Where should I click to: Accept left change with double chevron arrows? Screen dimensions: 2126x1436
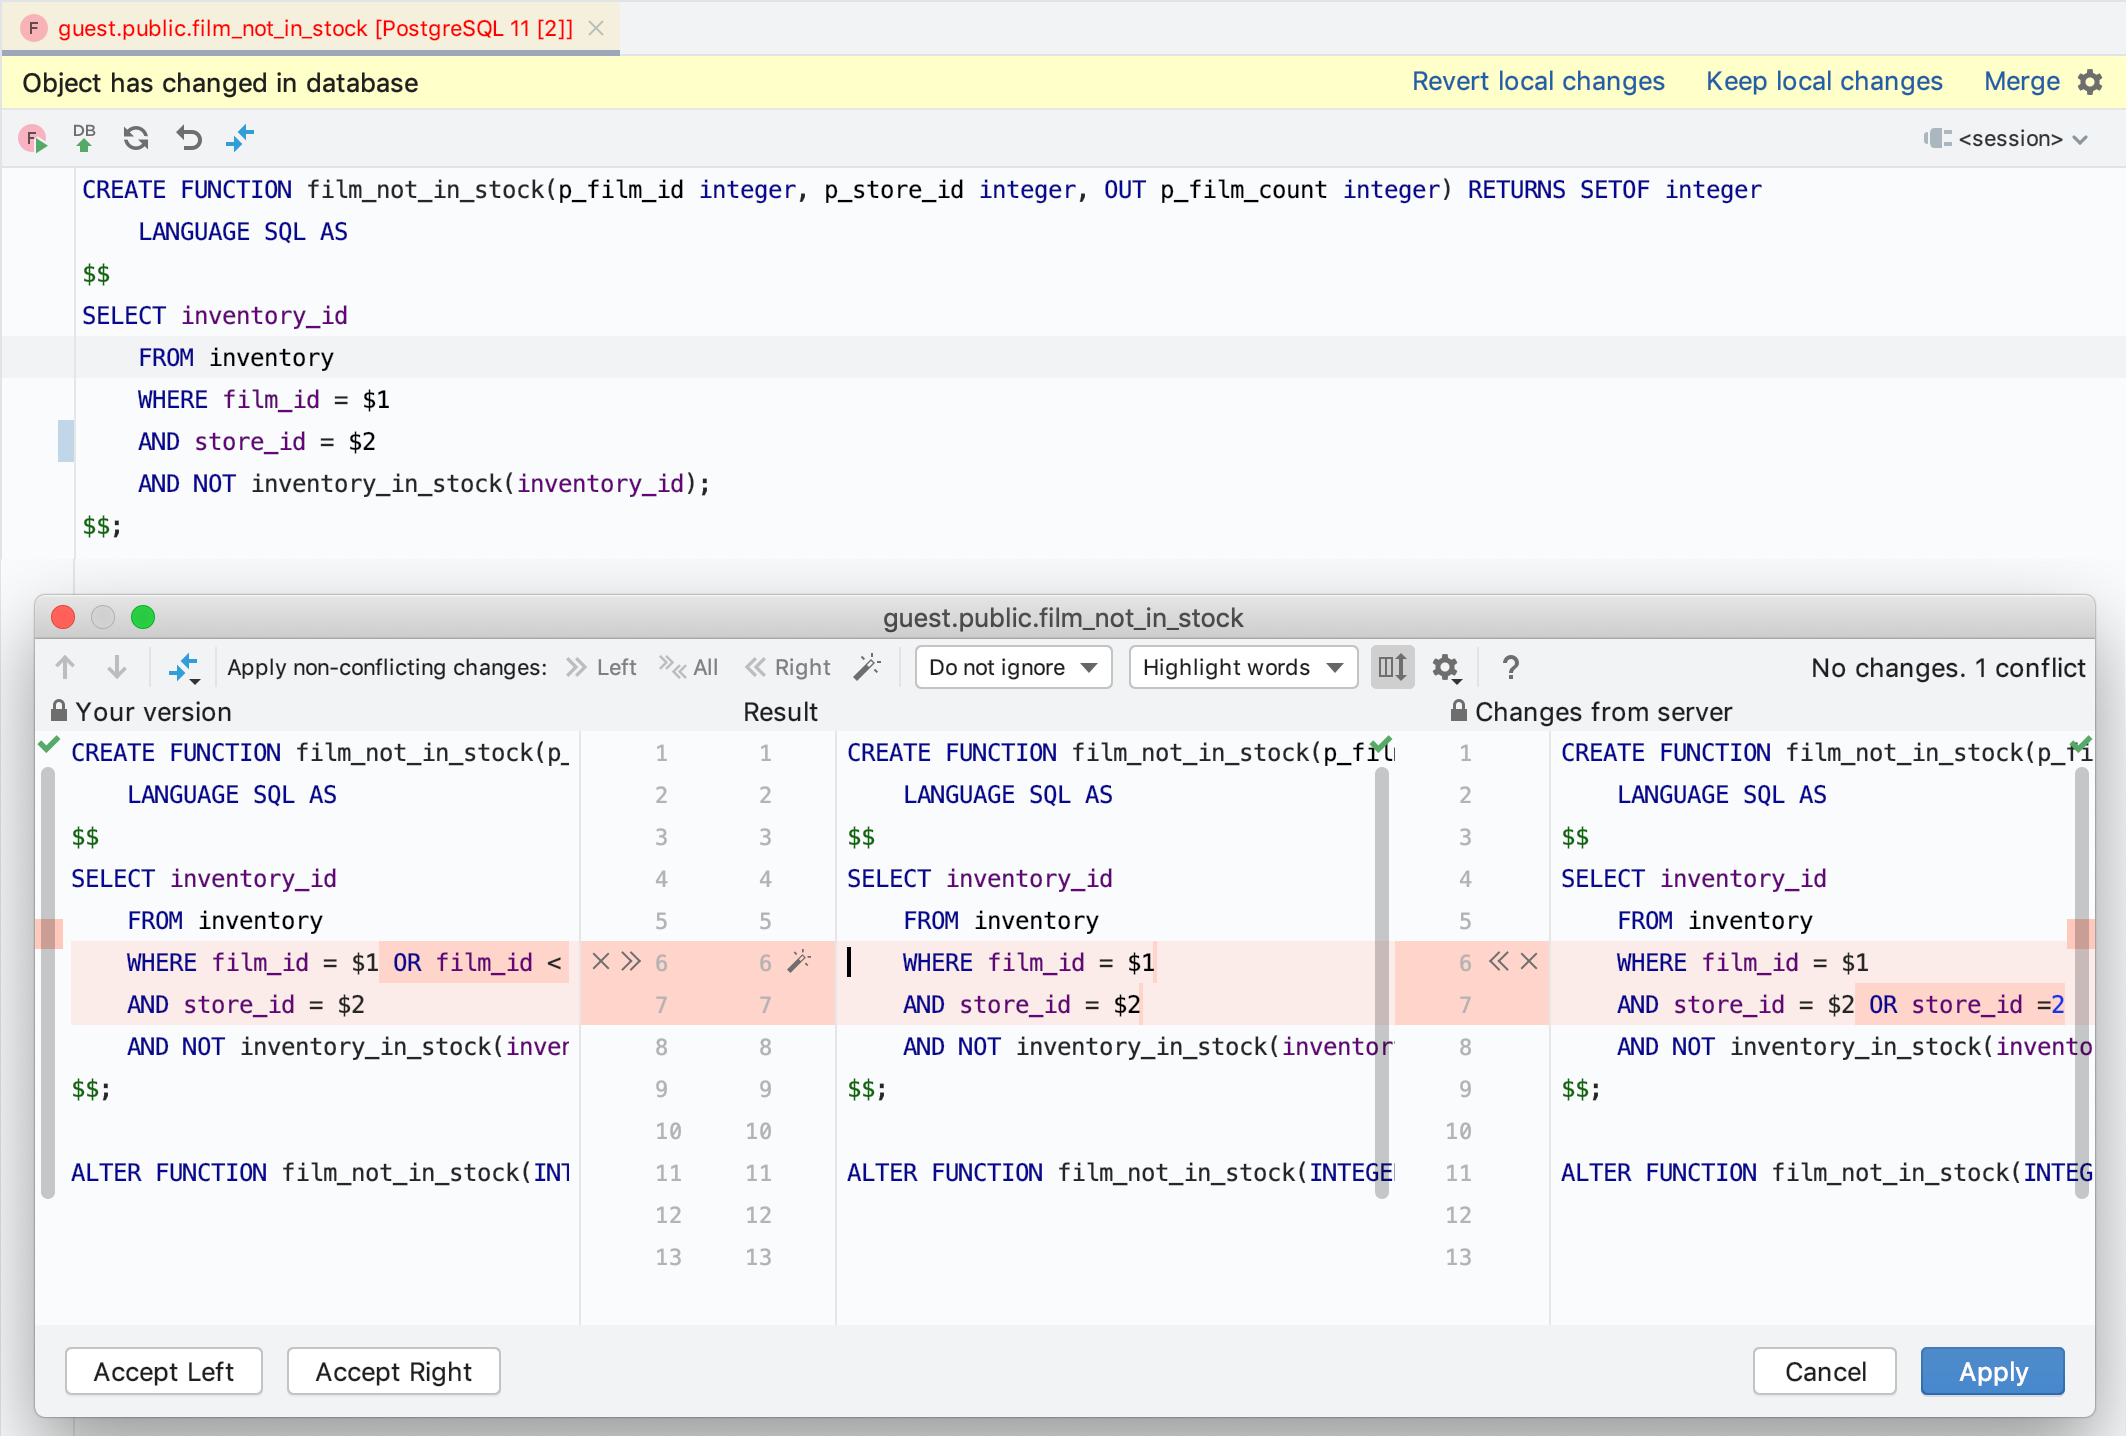631,962
